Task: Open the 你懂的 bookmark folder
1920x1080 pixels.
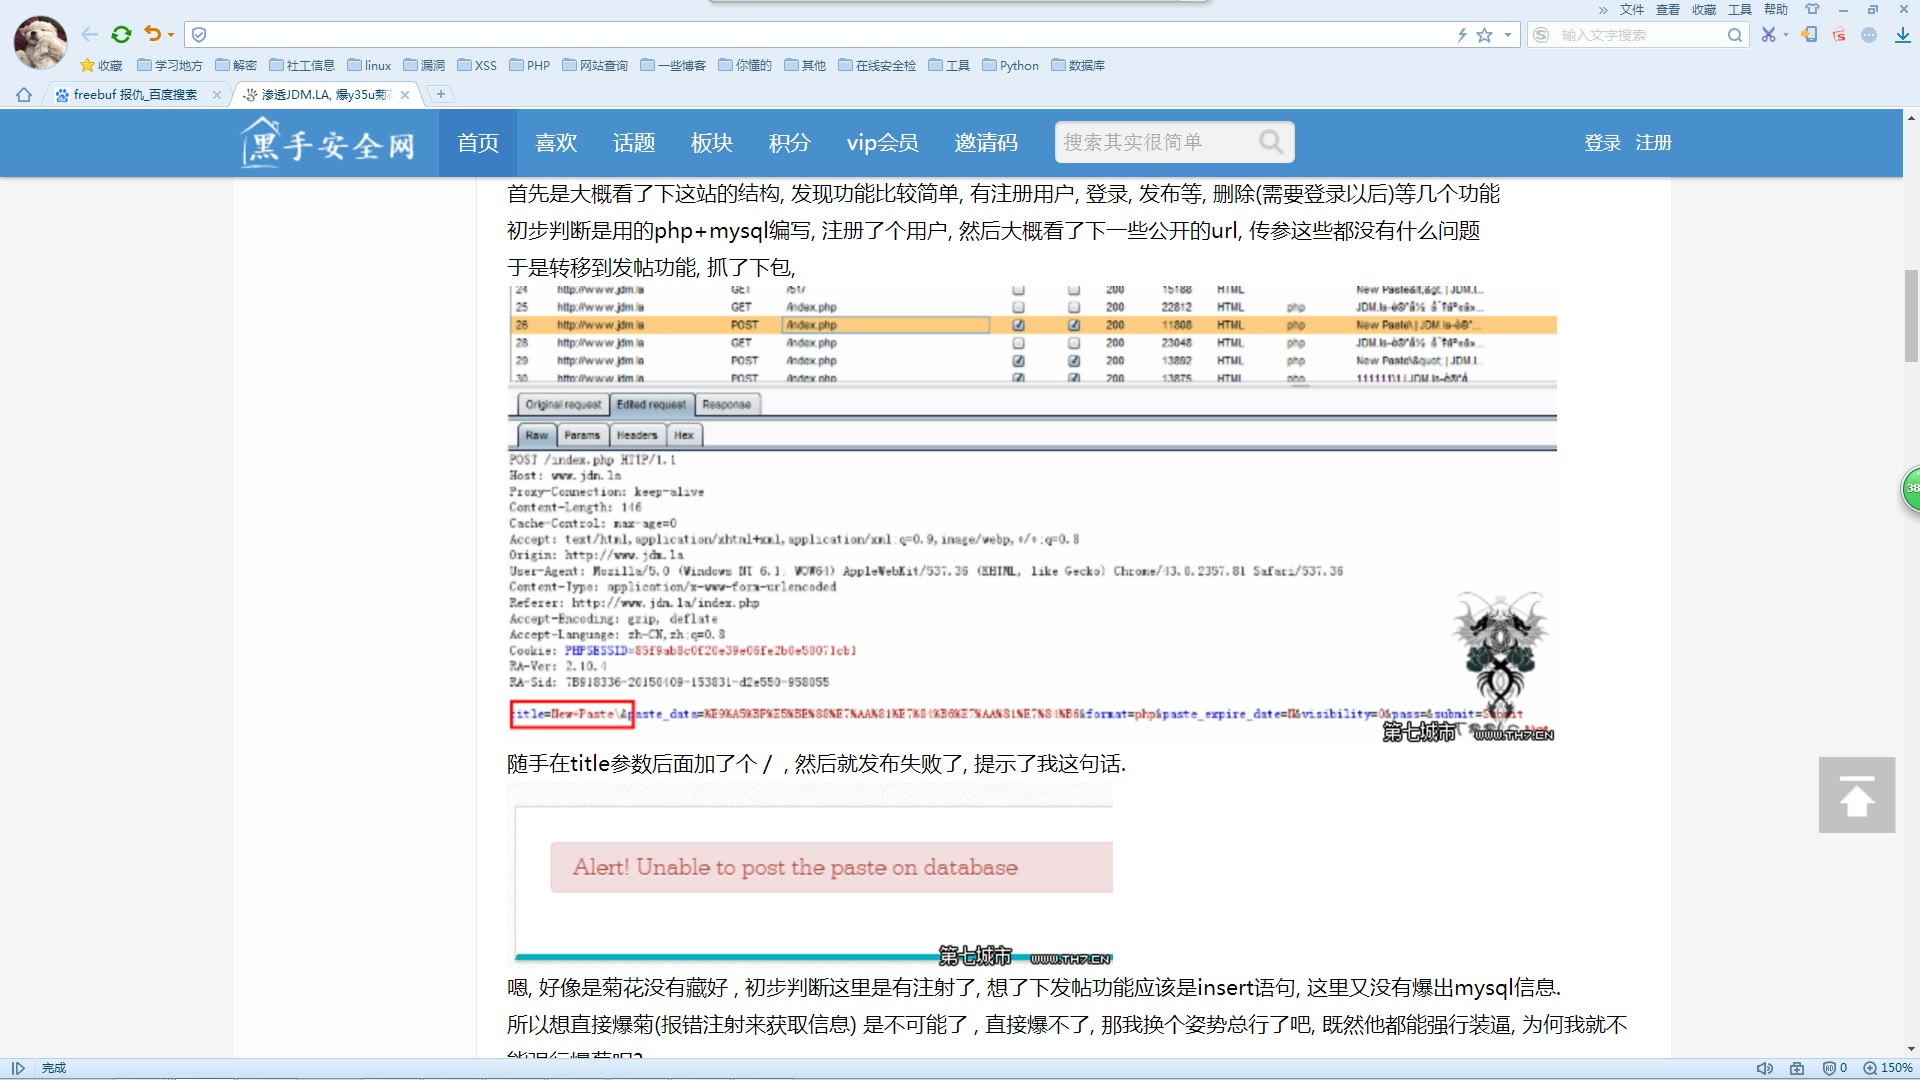Action: point(745,65)
